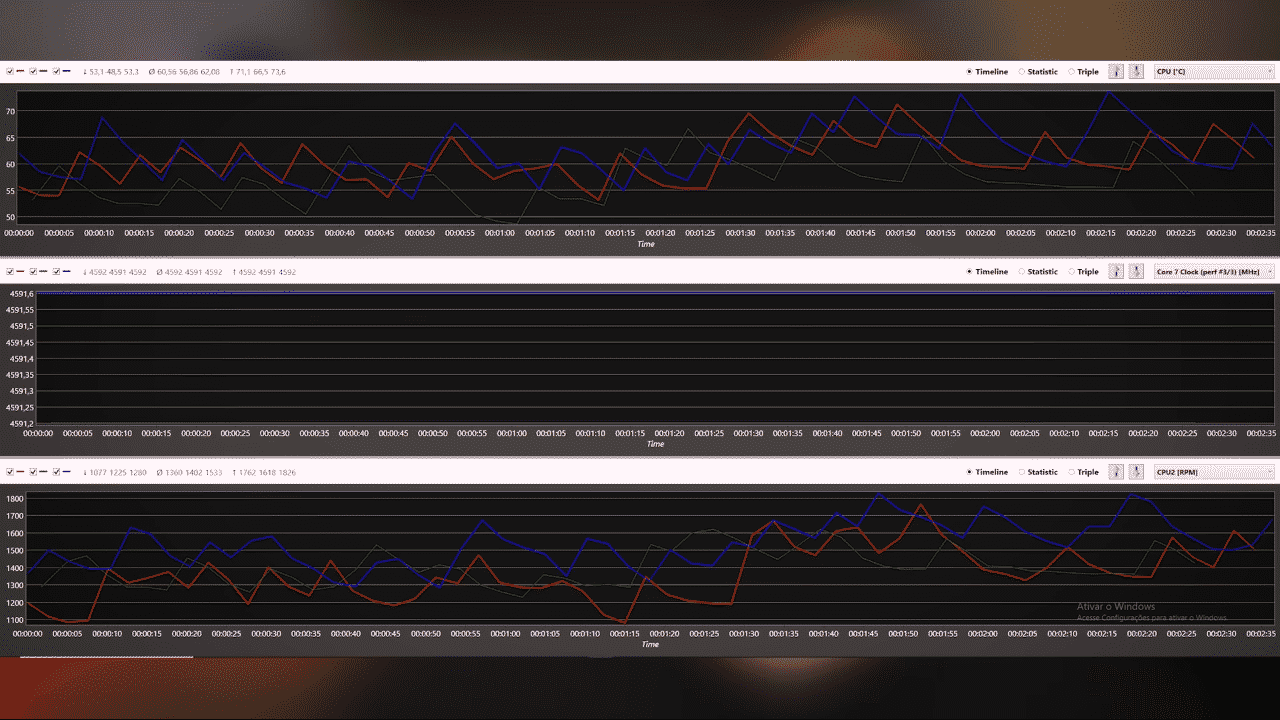Toggle the red series checkbox in CPU temperature panel
This screenshot has height=720, width=1280.
10,71
